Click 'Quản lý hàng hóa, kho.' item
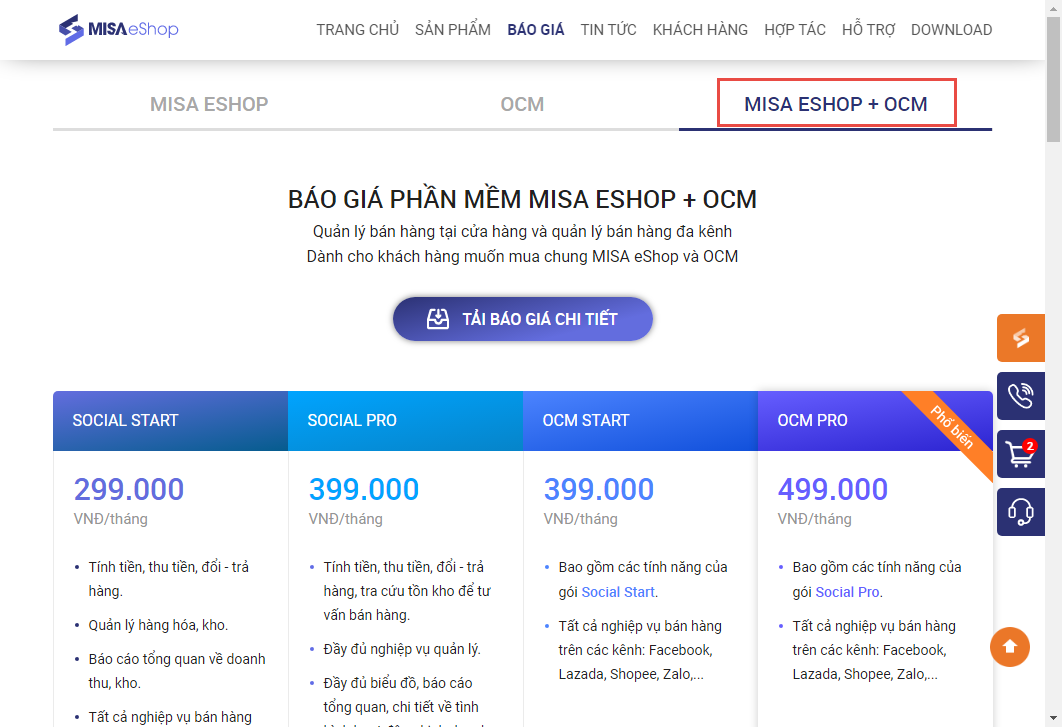Image resolution: width=1062 pixels, height=727 pixels. pos(158,625)
